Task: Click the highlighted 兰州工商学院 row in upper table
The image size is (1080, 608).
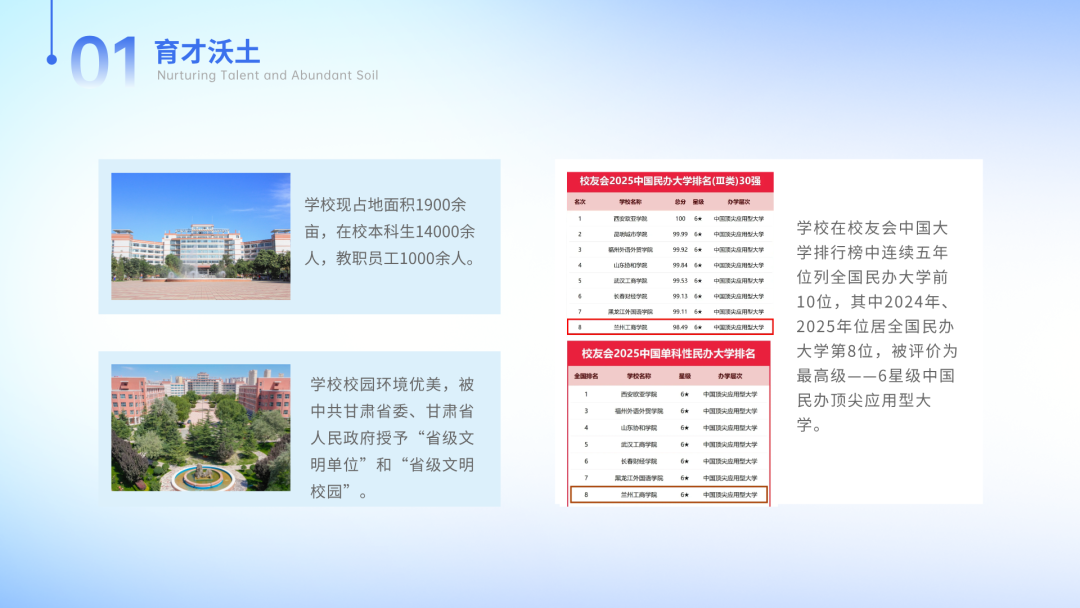Action: [x=669, y=327]
